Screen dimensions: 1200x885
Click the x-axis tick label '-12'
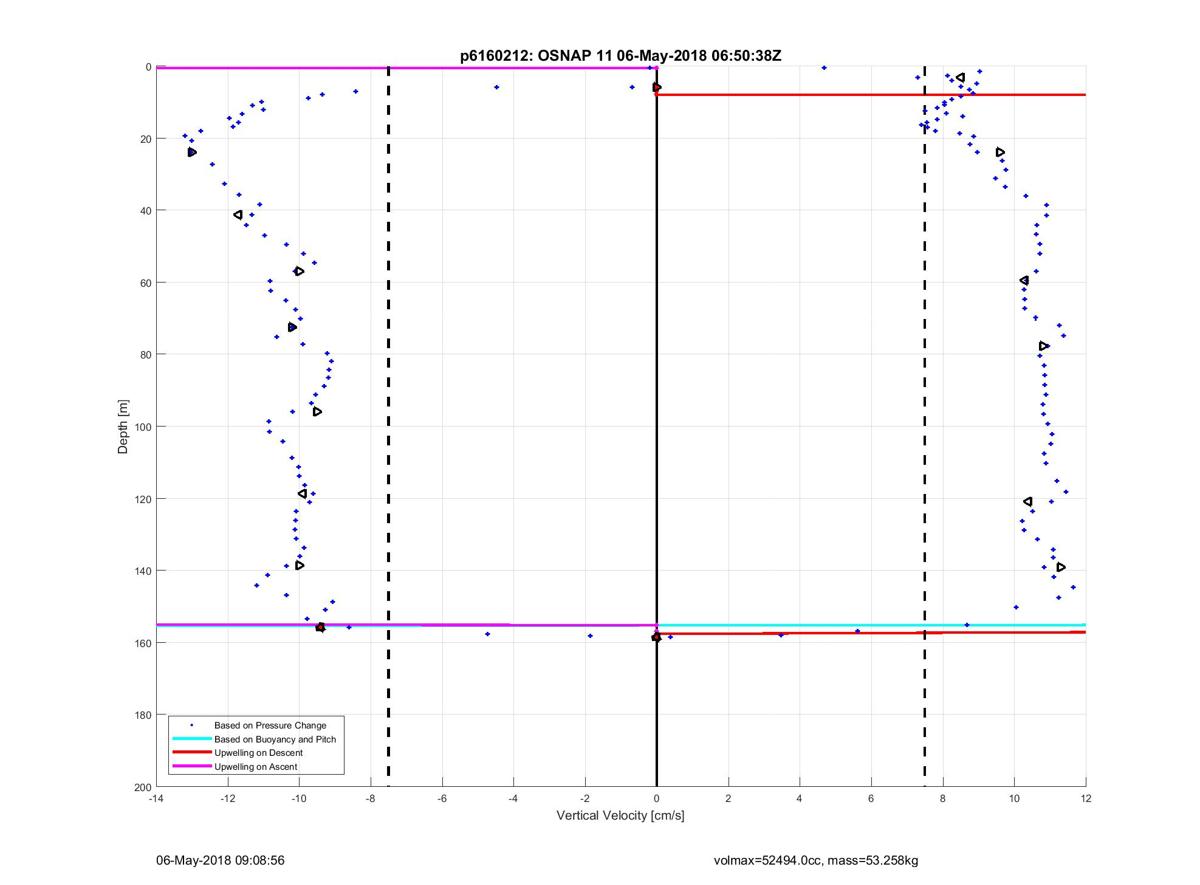pyautogui.click(x=227, y=798)
